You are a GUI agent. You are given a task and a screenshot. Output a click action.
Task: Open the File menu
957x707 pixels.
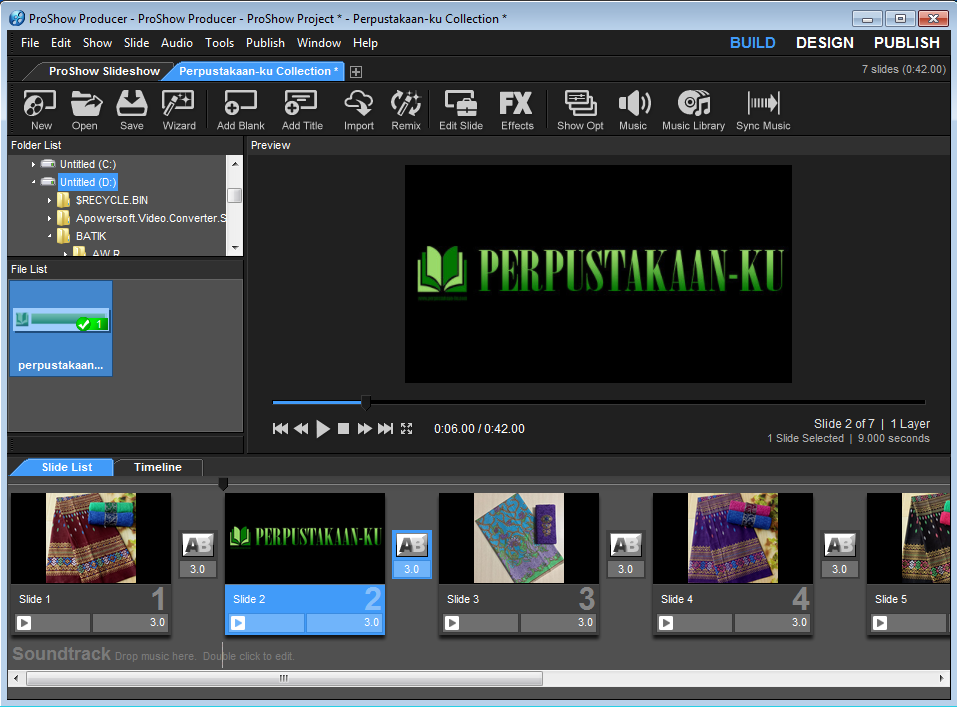[30, 43]
